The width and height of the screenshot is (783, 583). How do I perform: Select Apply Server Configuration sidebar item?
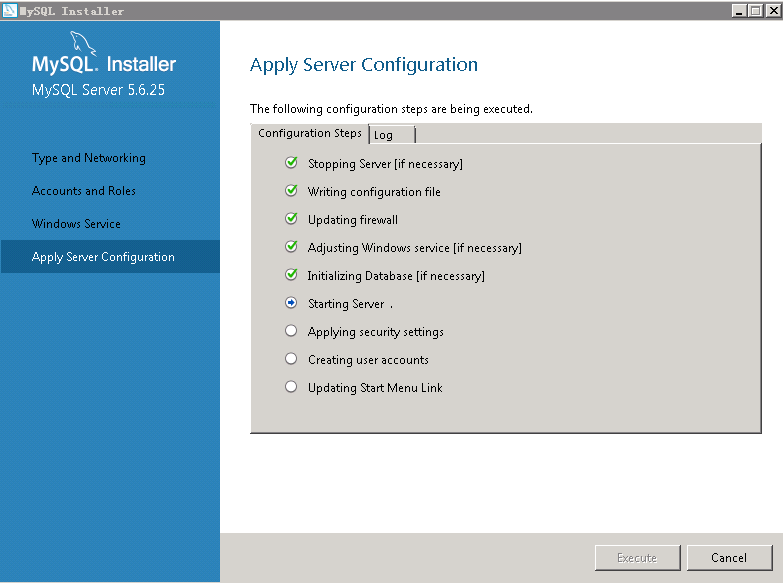103,257
